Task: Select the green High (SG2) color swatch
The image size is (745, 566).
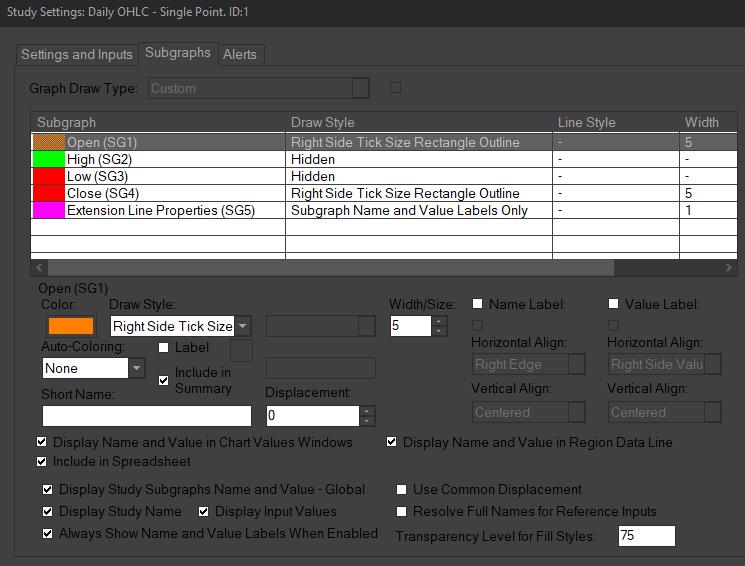Action: click(x=48, y=159)
